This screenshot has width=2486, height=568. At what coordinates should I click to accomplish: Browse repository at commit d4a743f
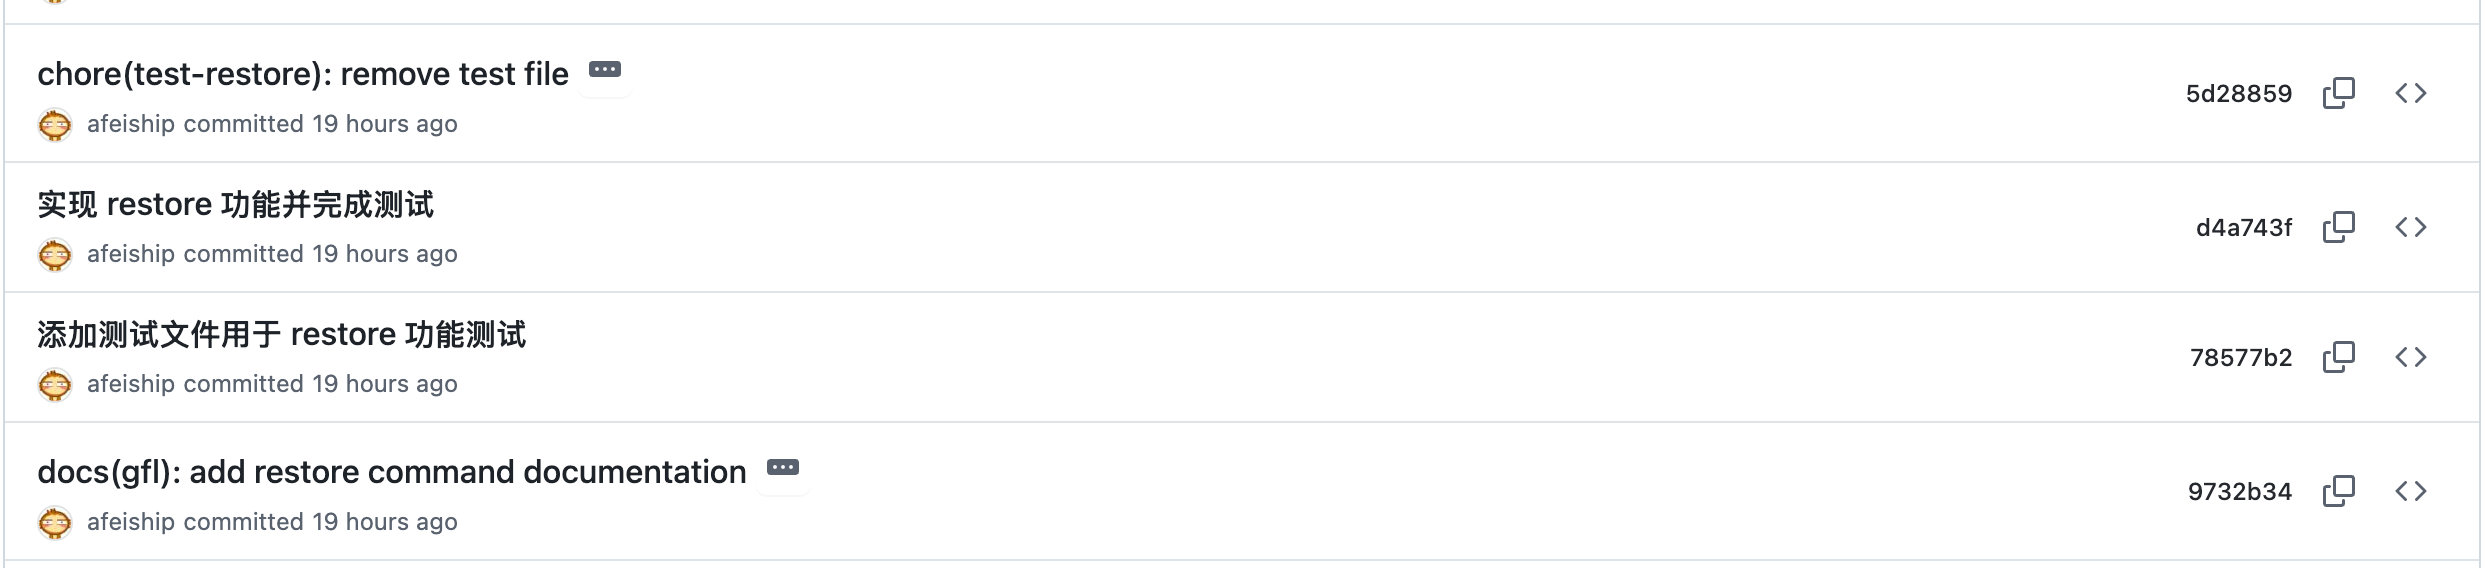[2410, 227]
